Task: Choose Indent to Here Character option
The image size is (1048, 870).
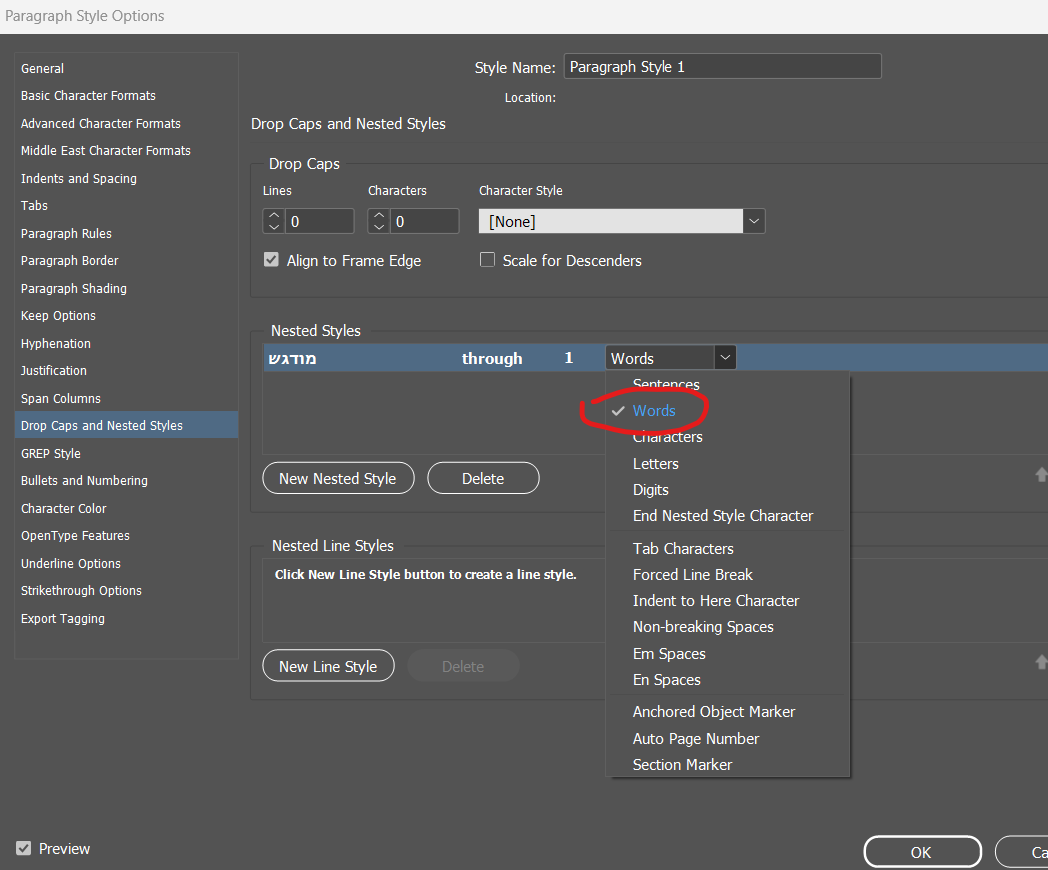Action: pyautogui.click(x=715, y=601)
